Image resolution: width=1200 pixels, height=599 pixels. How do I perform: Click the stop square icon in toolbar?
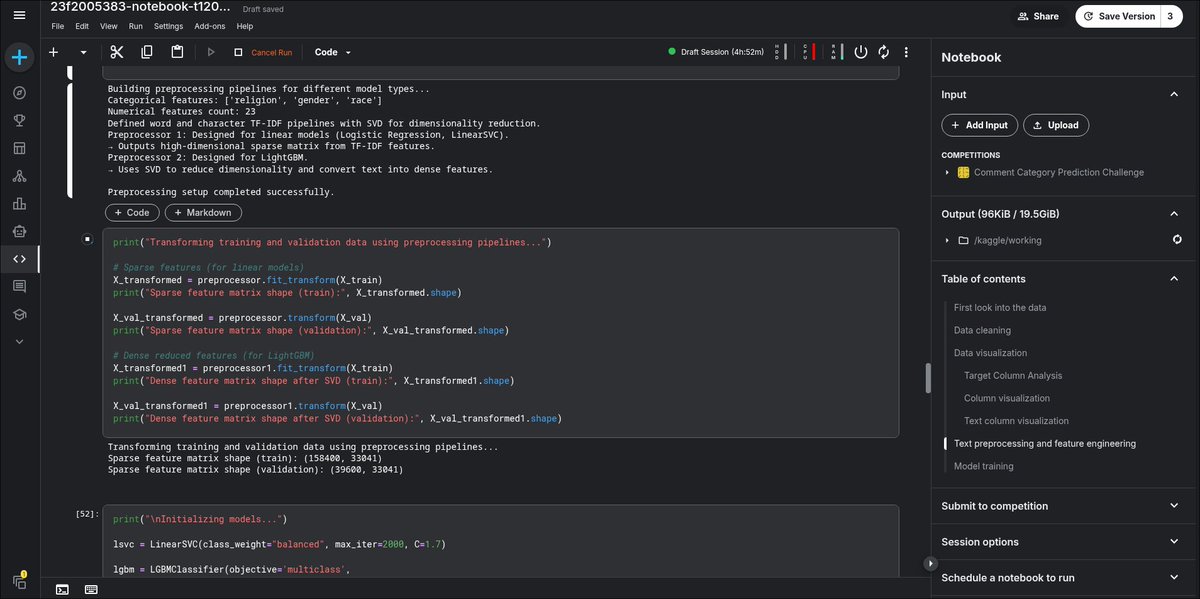click(x=238, y=52)
